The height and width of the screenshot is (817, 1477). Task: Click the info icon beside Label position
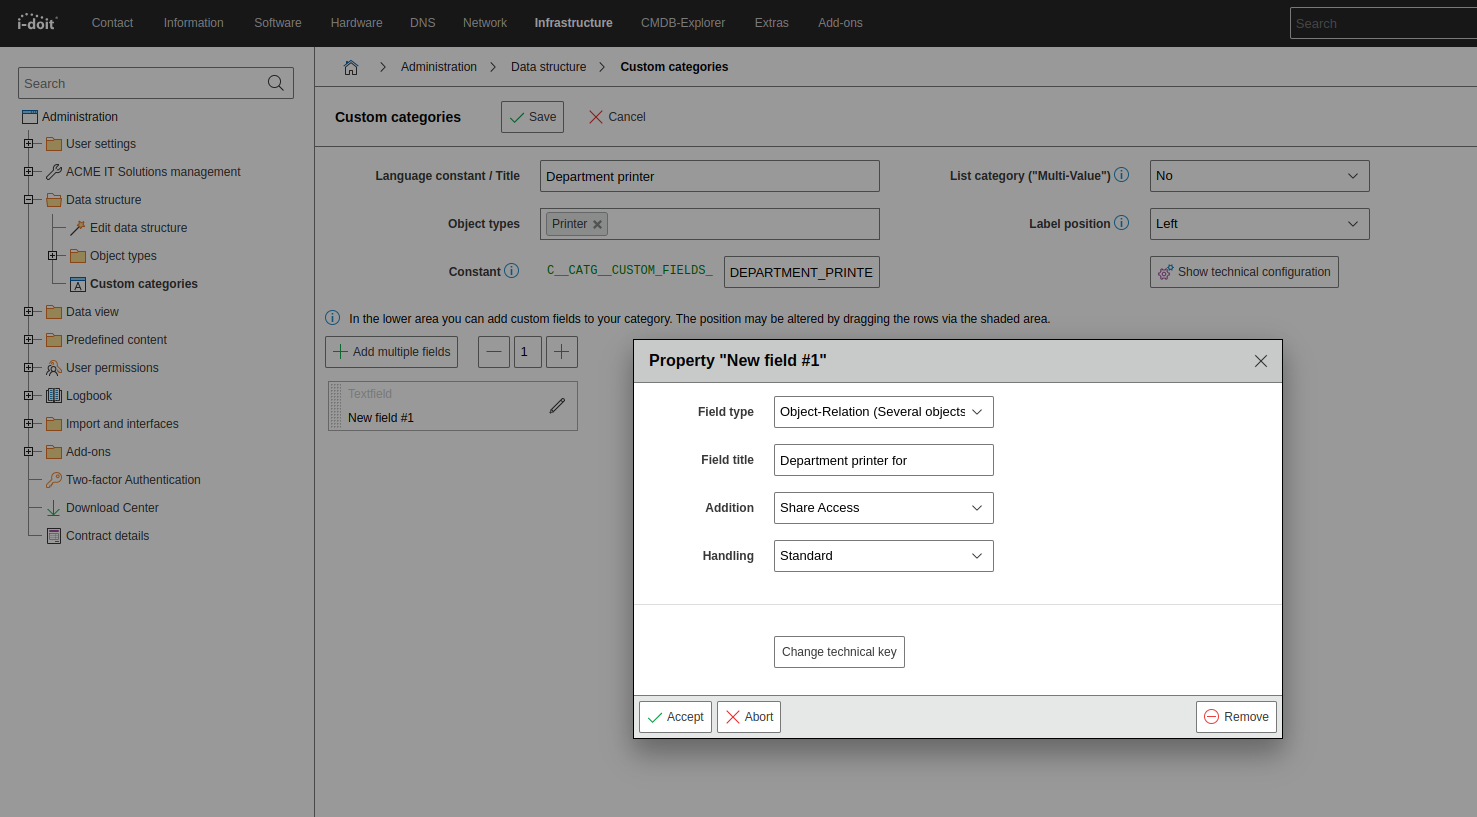pos(1122,223)
